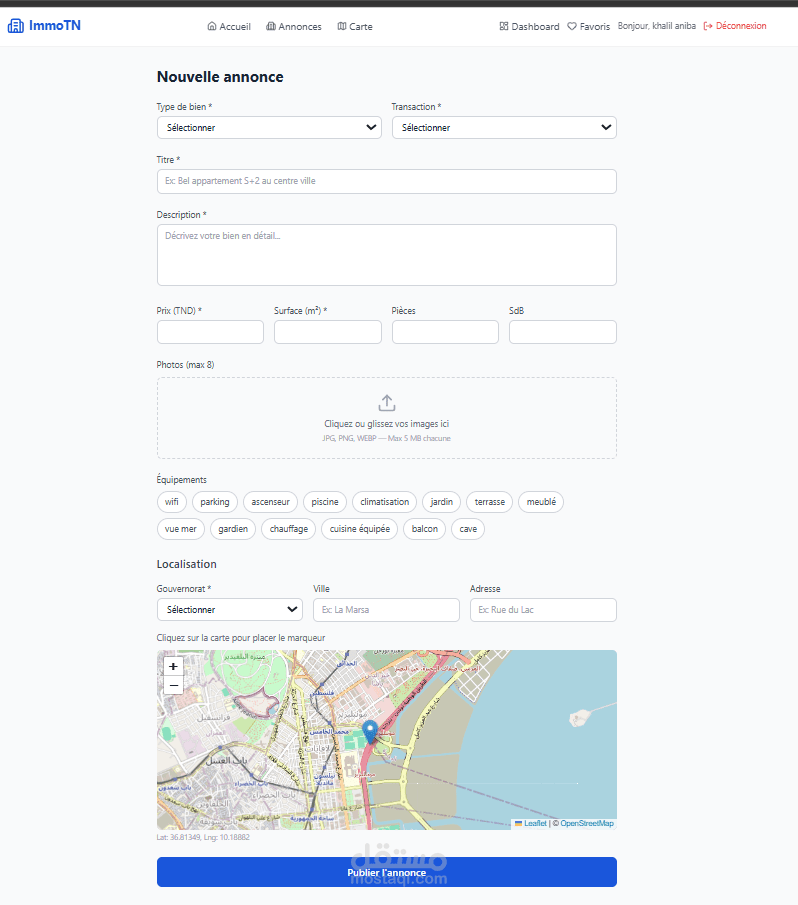Select the chauffage equipment chip
The height and width of the screenshot is (905, 798).
(x=289, y=529)
